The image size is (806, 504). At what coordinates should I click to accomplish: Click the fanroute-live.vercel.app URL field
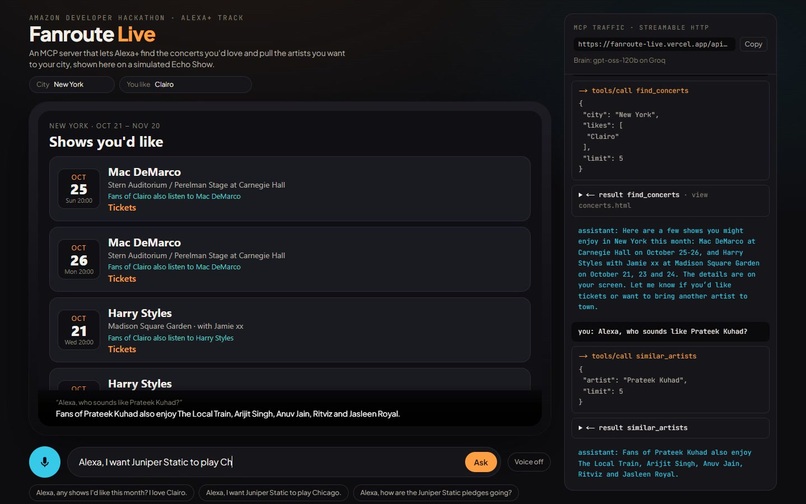[654, 44]
